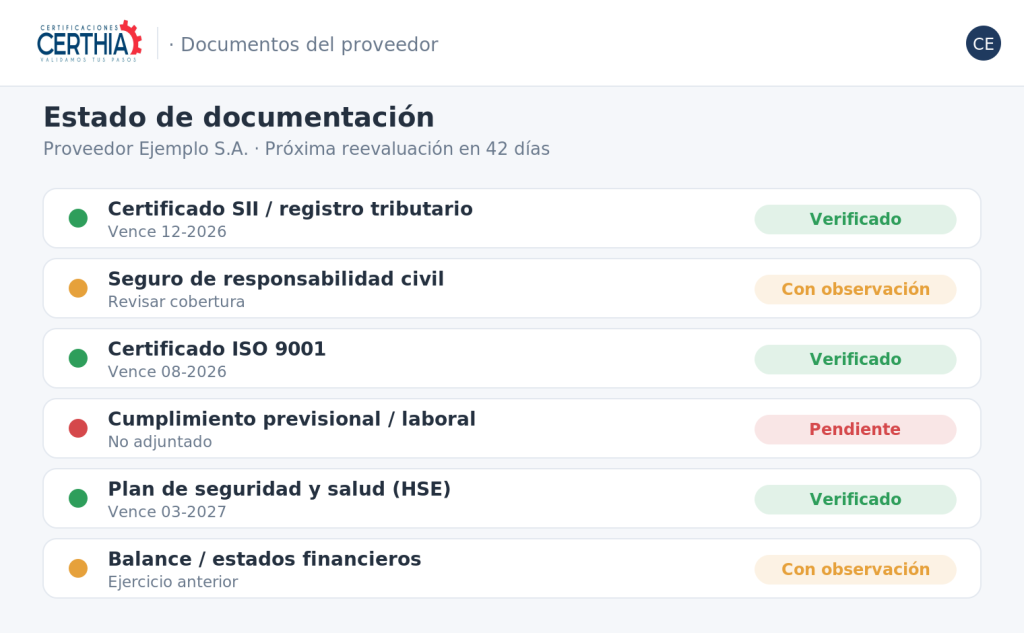Click Verificado badge on ISO 9001 row

(856, 359)
